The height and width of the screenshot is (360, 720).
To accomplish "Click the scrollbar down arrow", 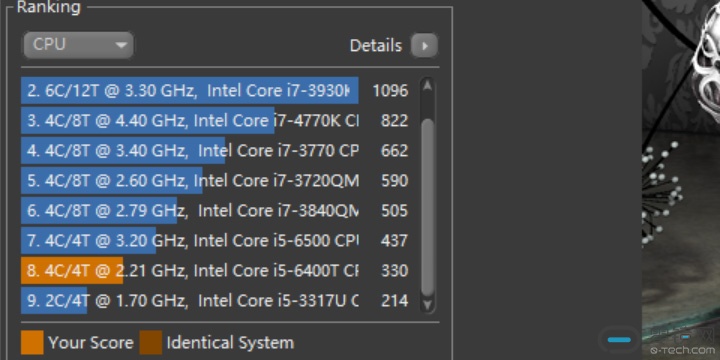I will 428,304.
